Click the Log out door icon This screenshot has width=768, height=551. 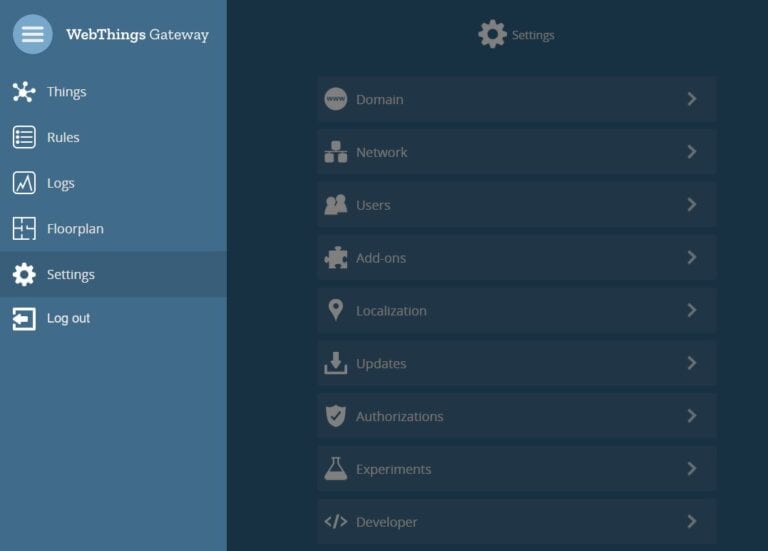(24, 319)
